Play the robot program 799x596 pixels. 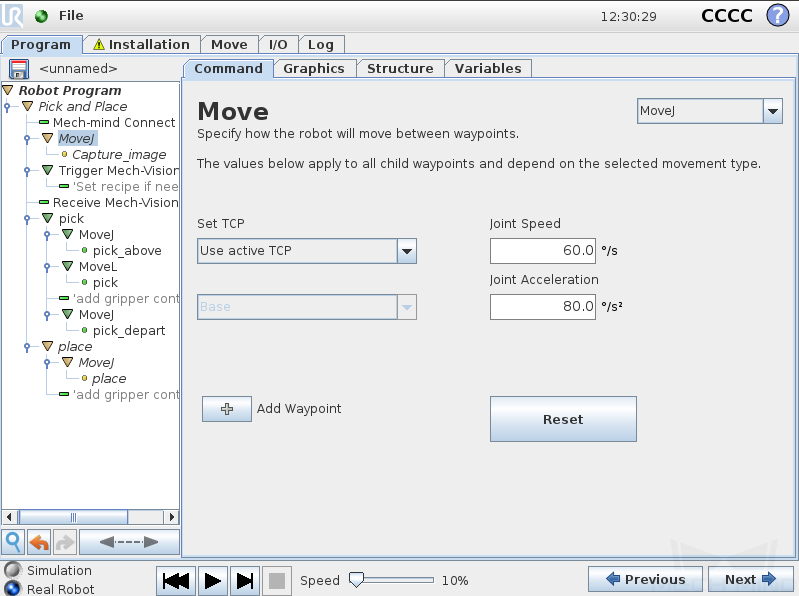coord(212,581)
